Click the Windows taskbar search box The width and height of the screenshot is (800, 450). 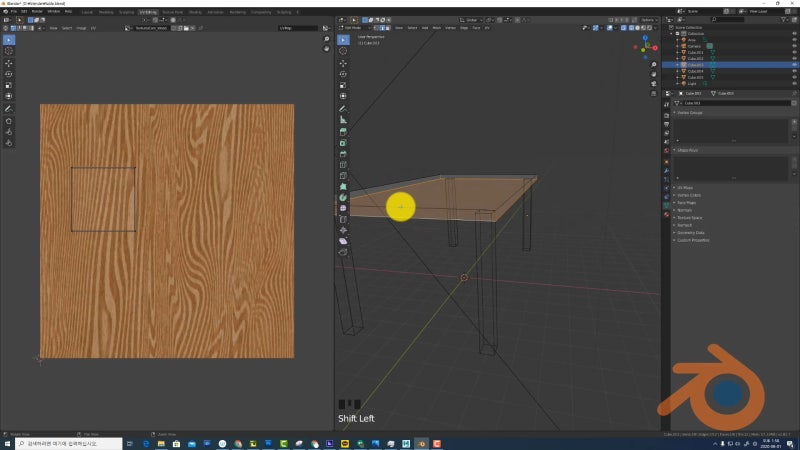(x=69, y=444)
